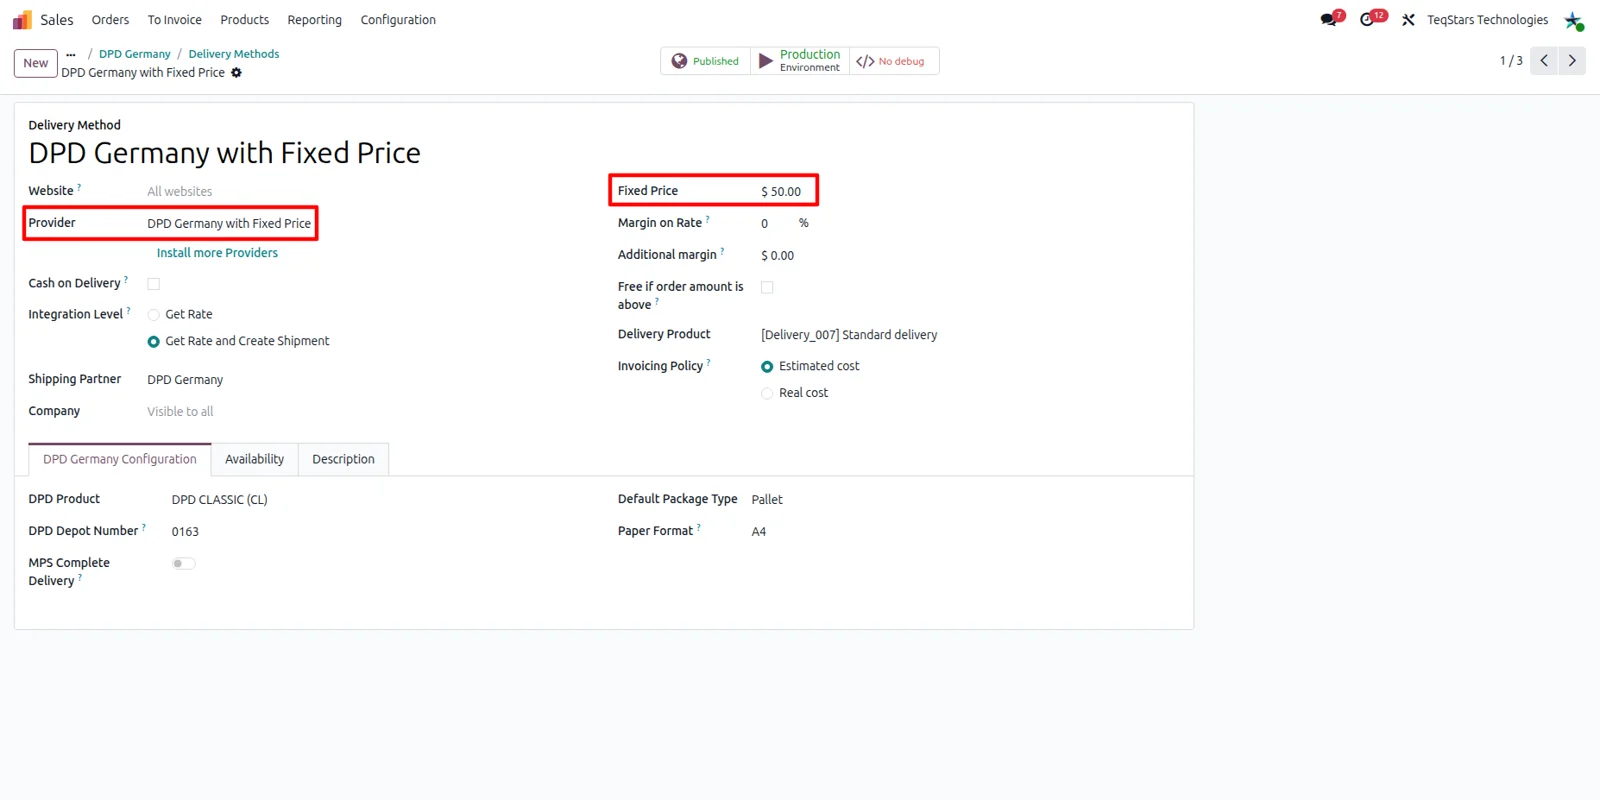The image size is (1600, 800).
Task: Open the Configuration menu
Action: coord(398,20)
